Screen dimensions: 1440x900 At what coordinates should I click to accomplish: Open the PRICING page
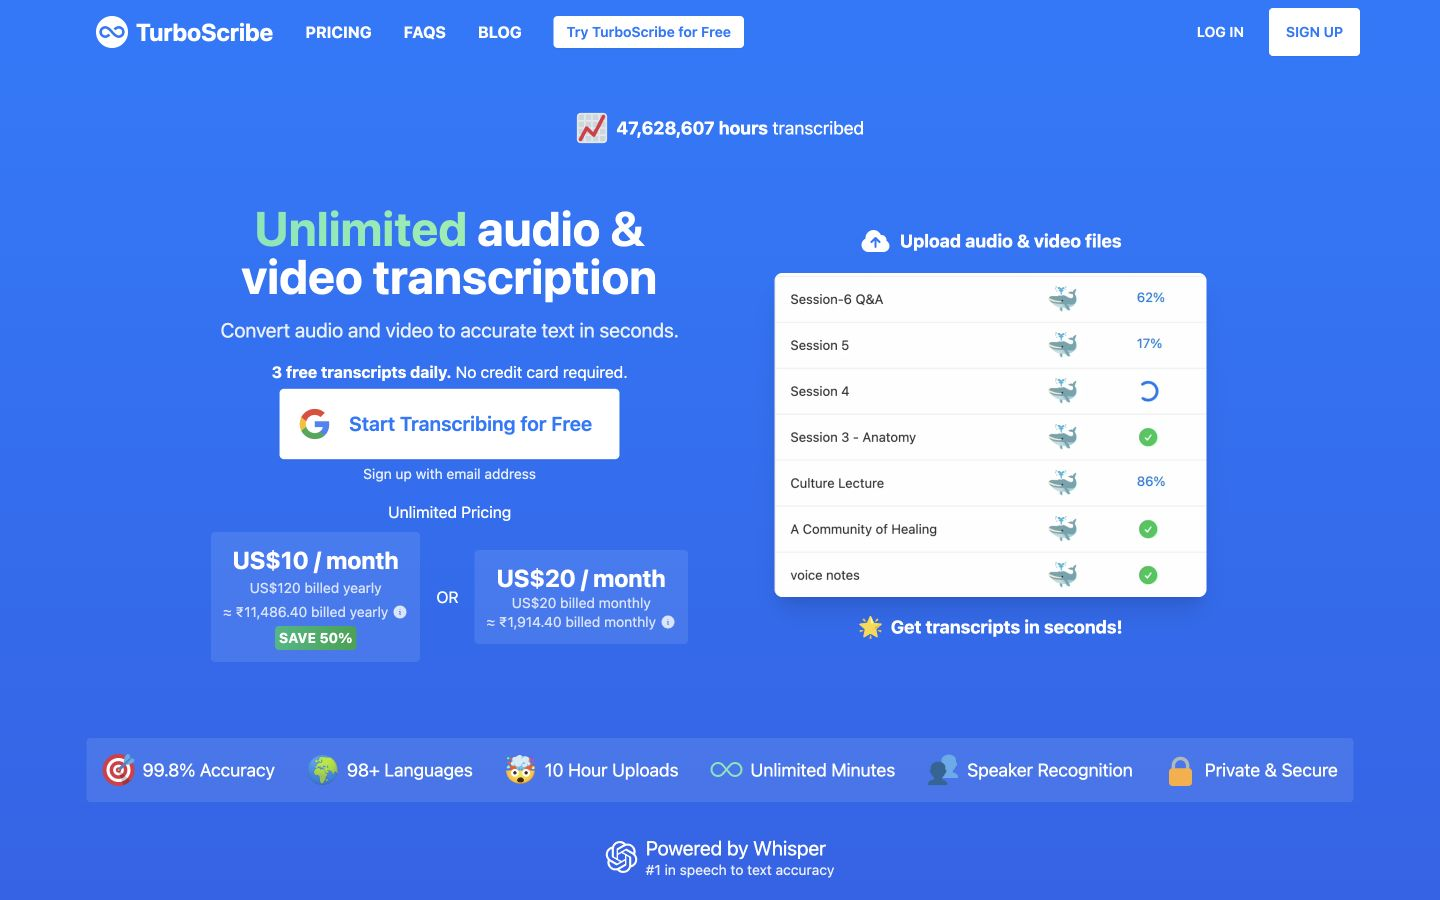[x=338, y=32]
